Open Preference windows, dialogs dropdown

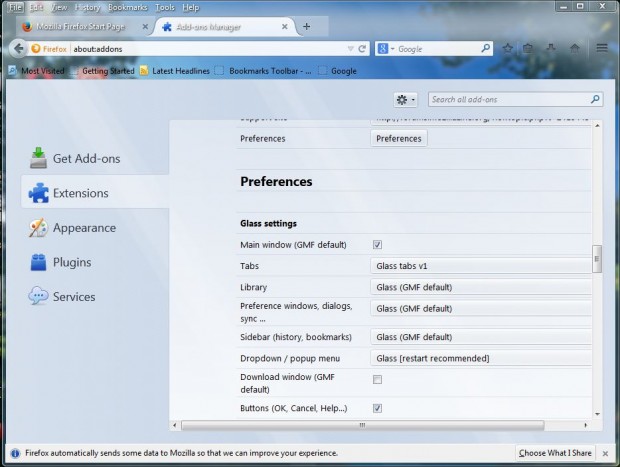(x=481, y=308)
